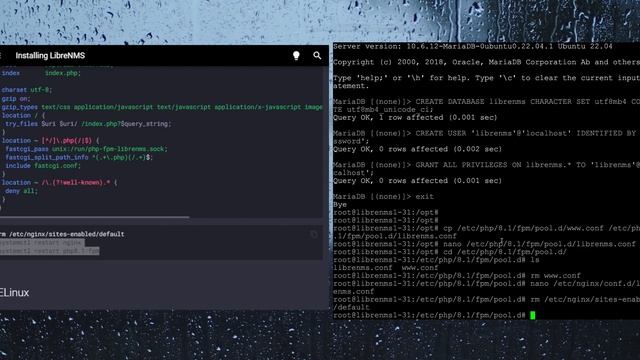Screen dimensions: 640x360
Task: Toggle the light/dark theme lightbulb icon
Action: (x=296, y=56)
